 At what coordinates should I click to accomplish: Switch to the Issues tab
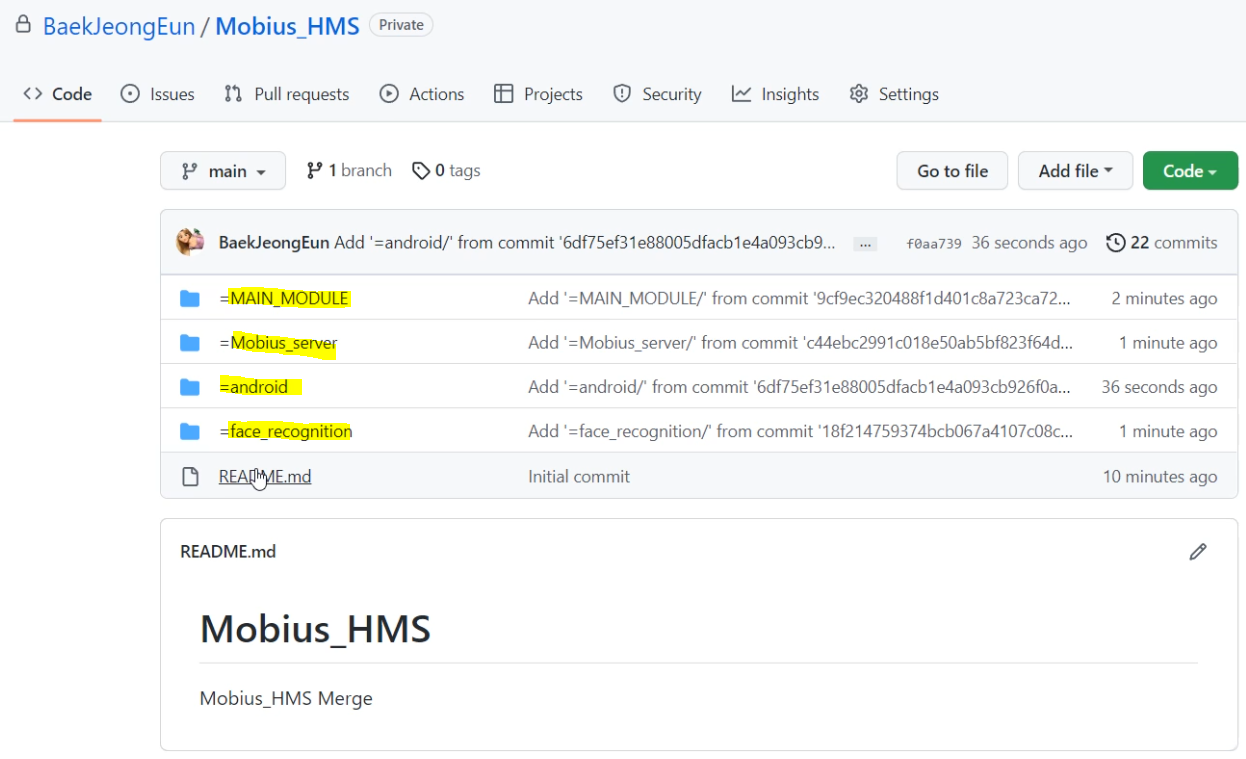(157, 94)
